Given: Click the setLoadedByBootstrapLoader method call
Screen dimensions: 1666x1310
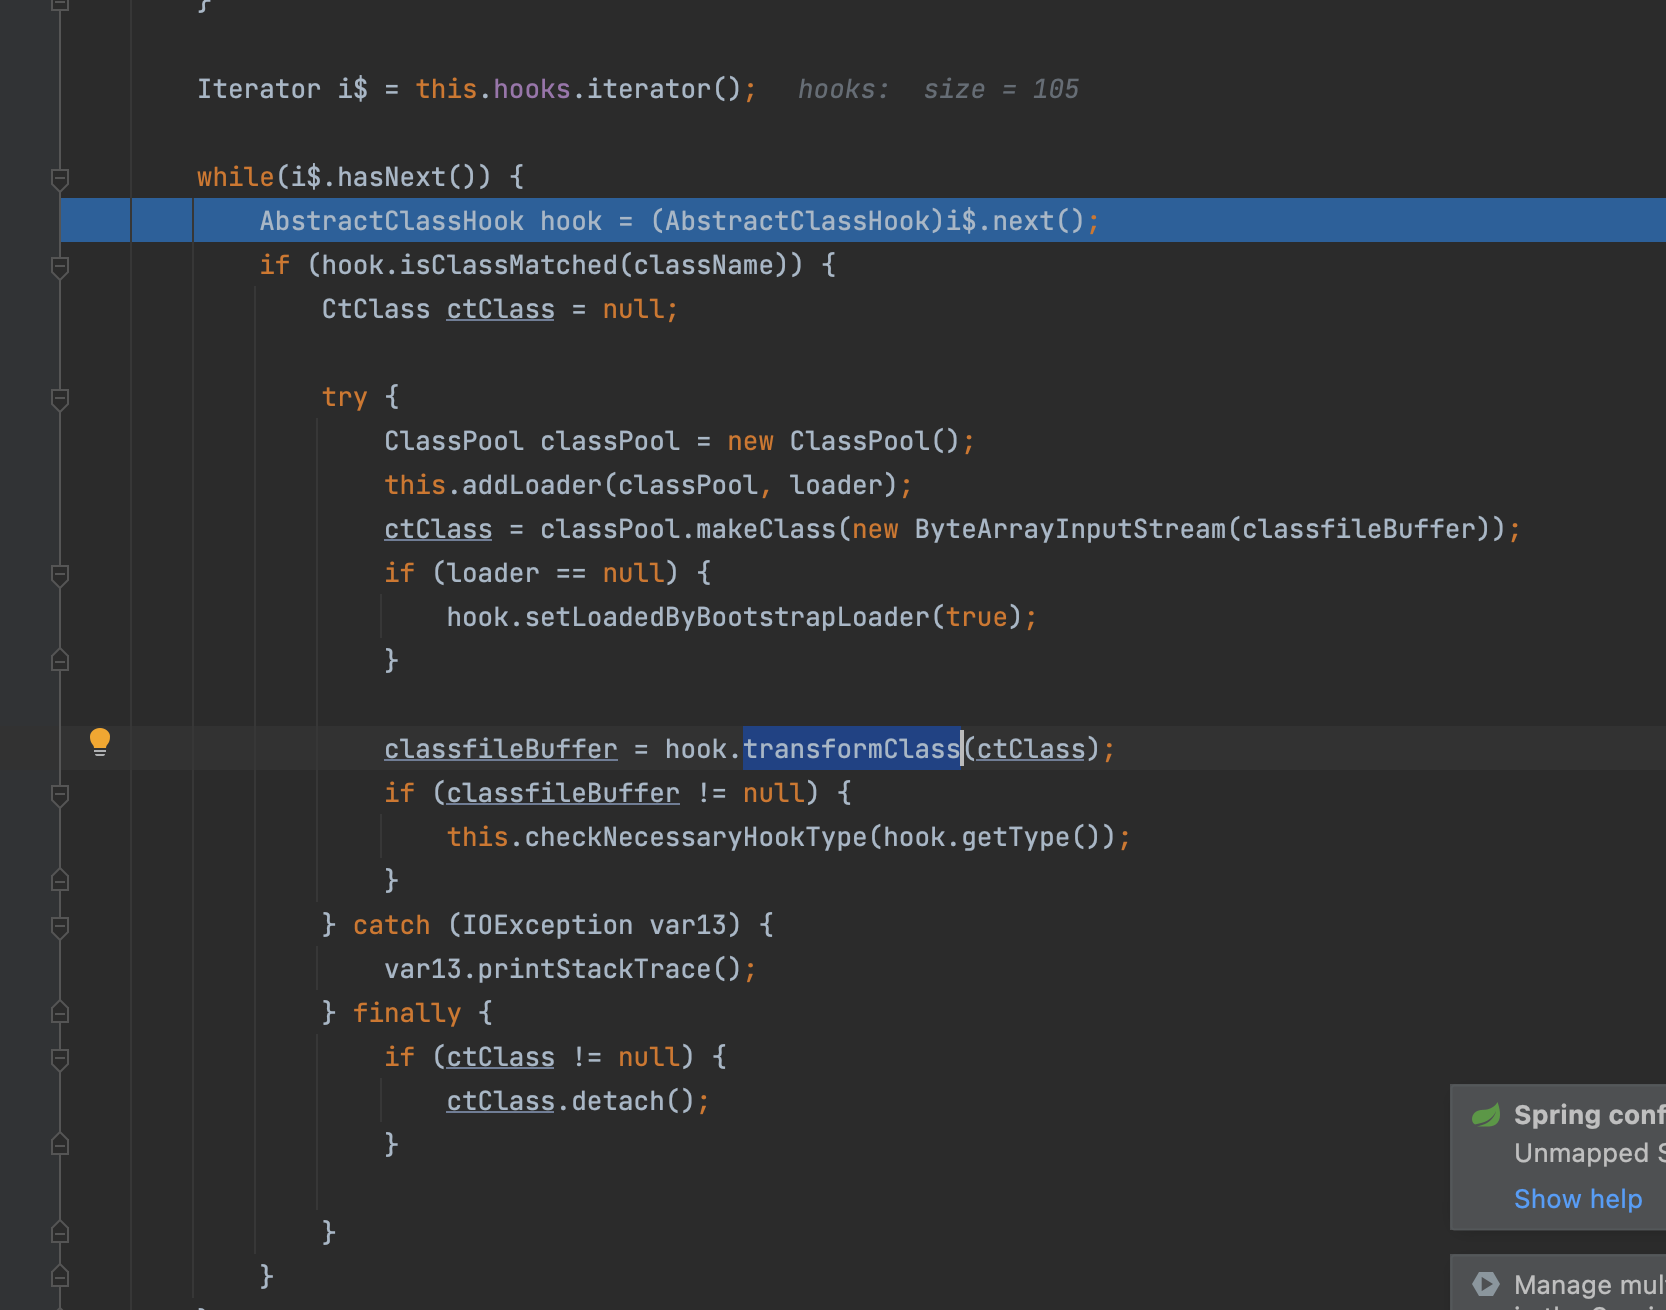Looking at the screenshot, I should click(x=727, y=617).
